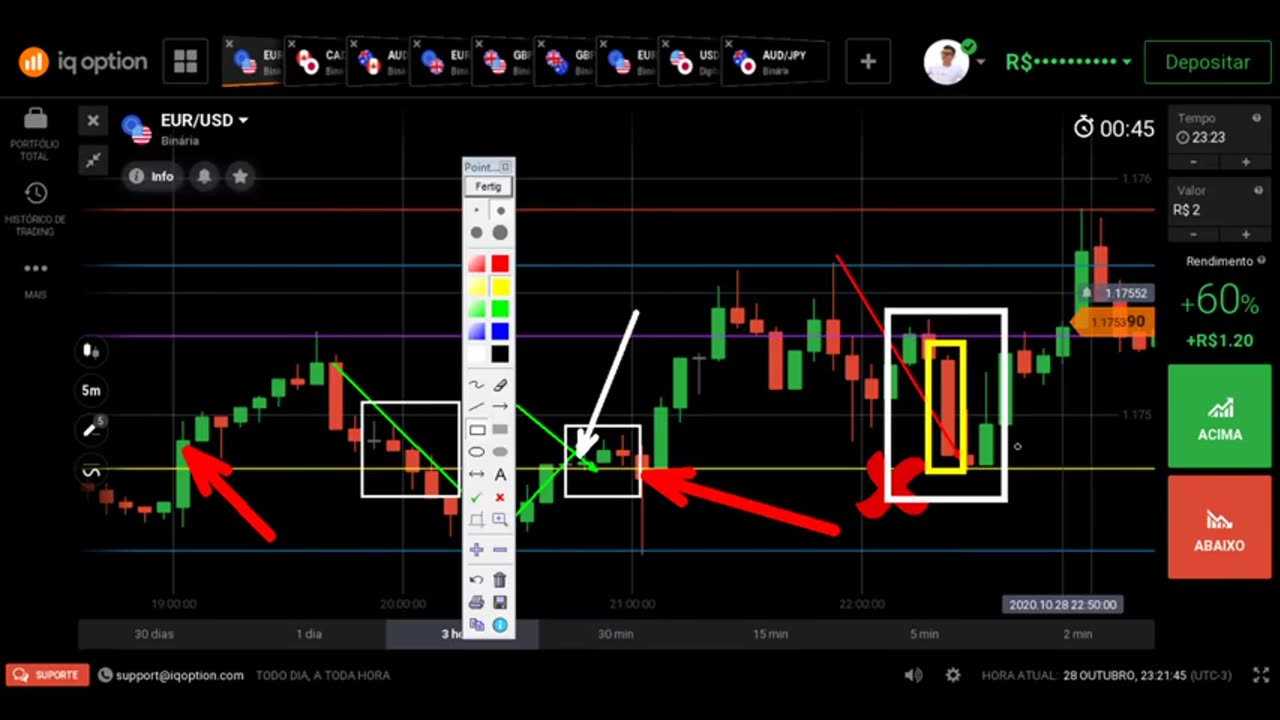This screenshot has width=1280, height=720.
Task: Click the green ACIMA button
Action: (x=1220, y=416)
